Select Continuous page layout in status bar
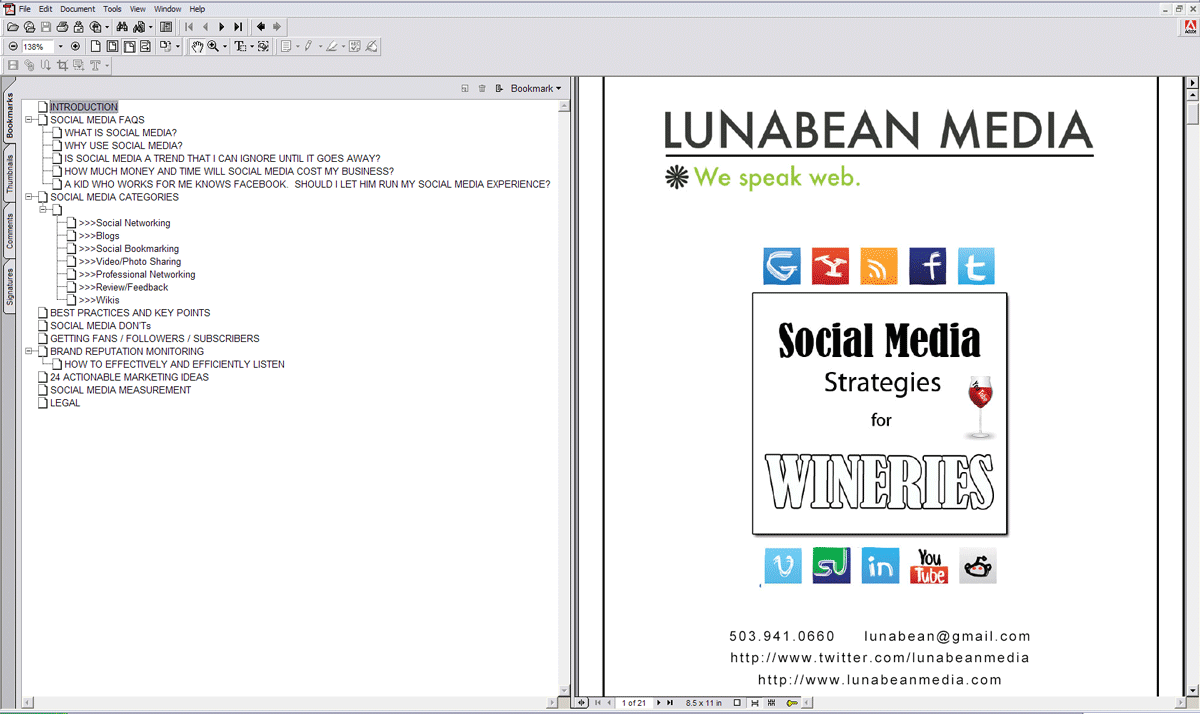Viewport: 1200px width, 714px height. 754,703
